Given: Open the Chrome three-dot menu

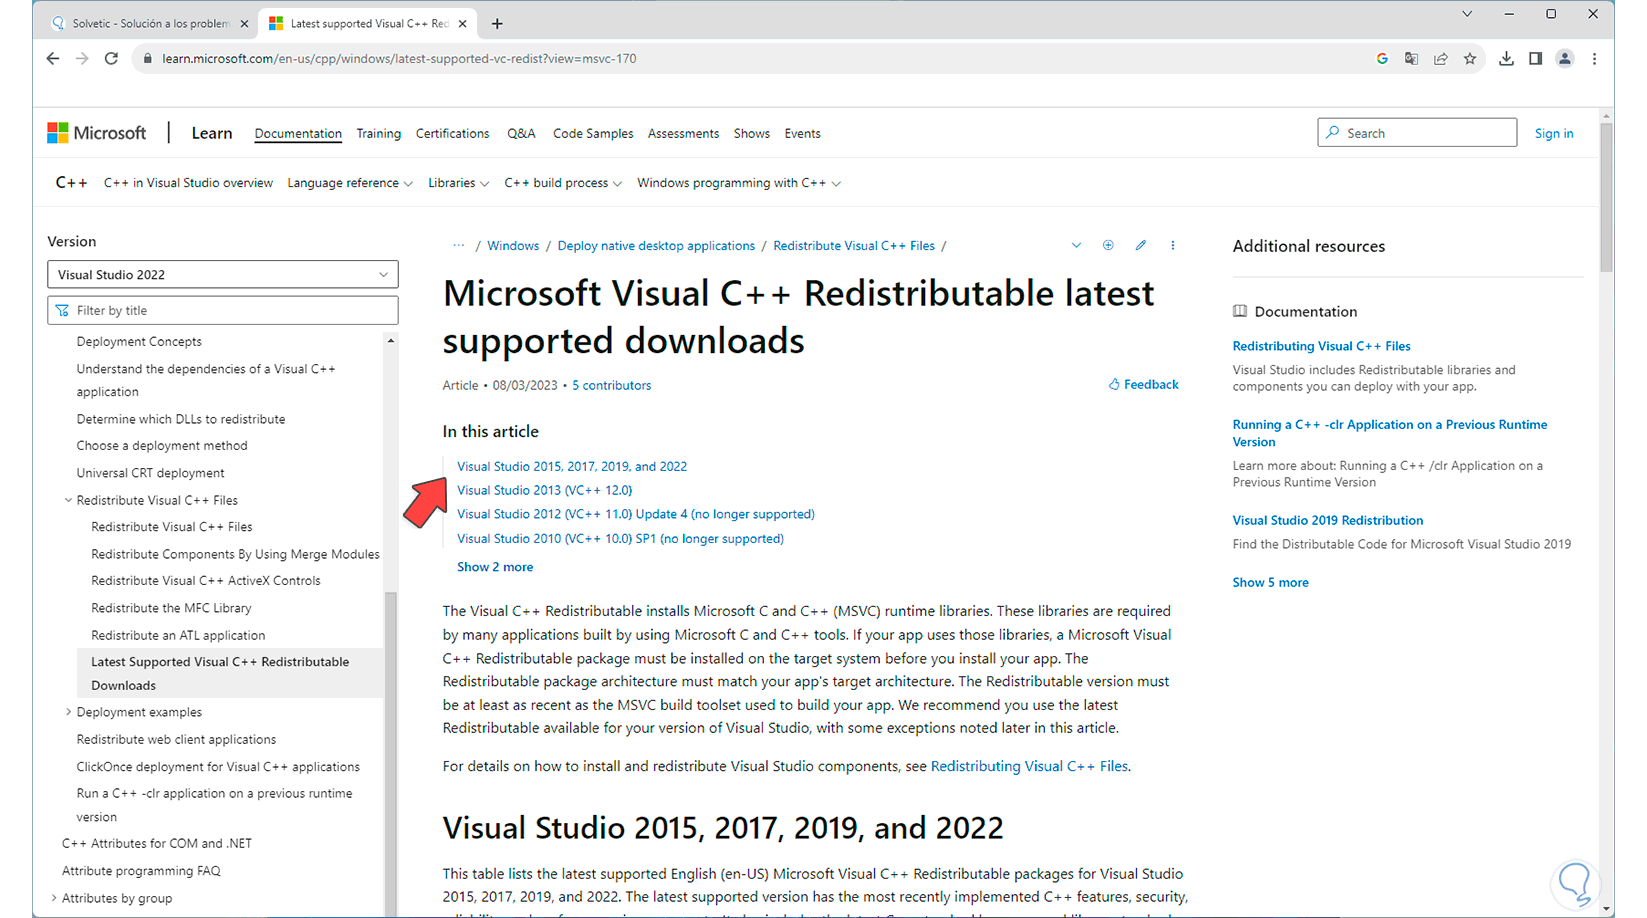Looking at the screenshot, I should (x=1595, y=59).
